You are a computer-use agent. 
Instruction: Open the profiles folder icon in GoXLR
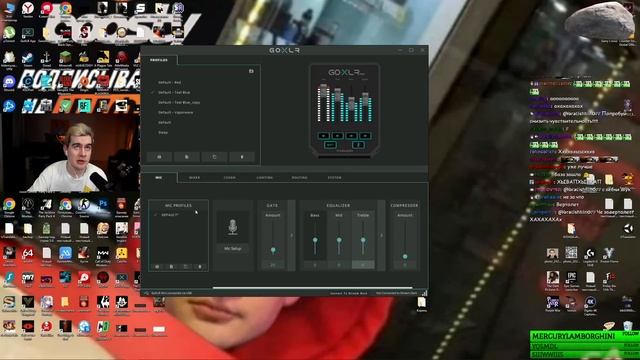pyautogui.click(x=251, y=71)
